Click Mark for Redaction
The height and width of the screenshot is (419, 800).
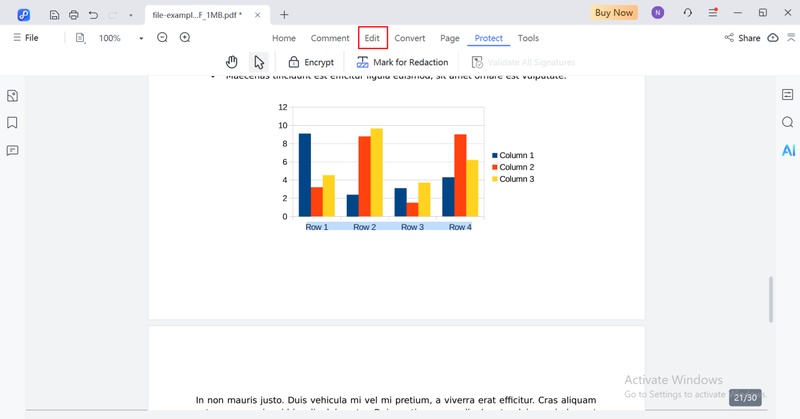[403, 62]
